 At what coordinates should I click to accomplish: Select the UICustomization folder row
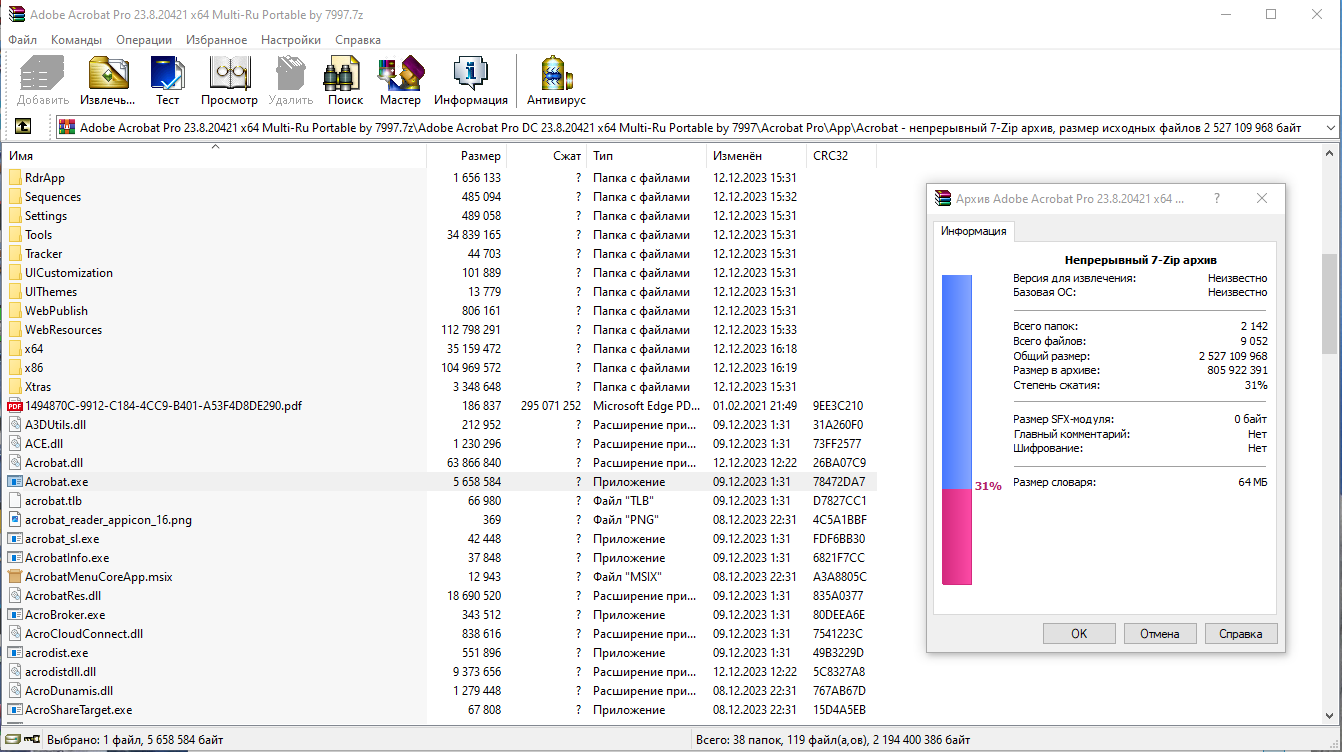(x=440, y=273)
